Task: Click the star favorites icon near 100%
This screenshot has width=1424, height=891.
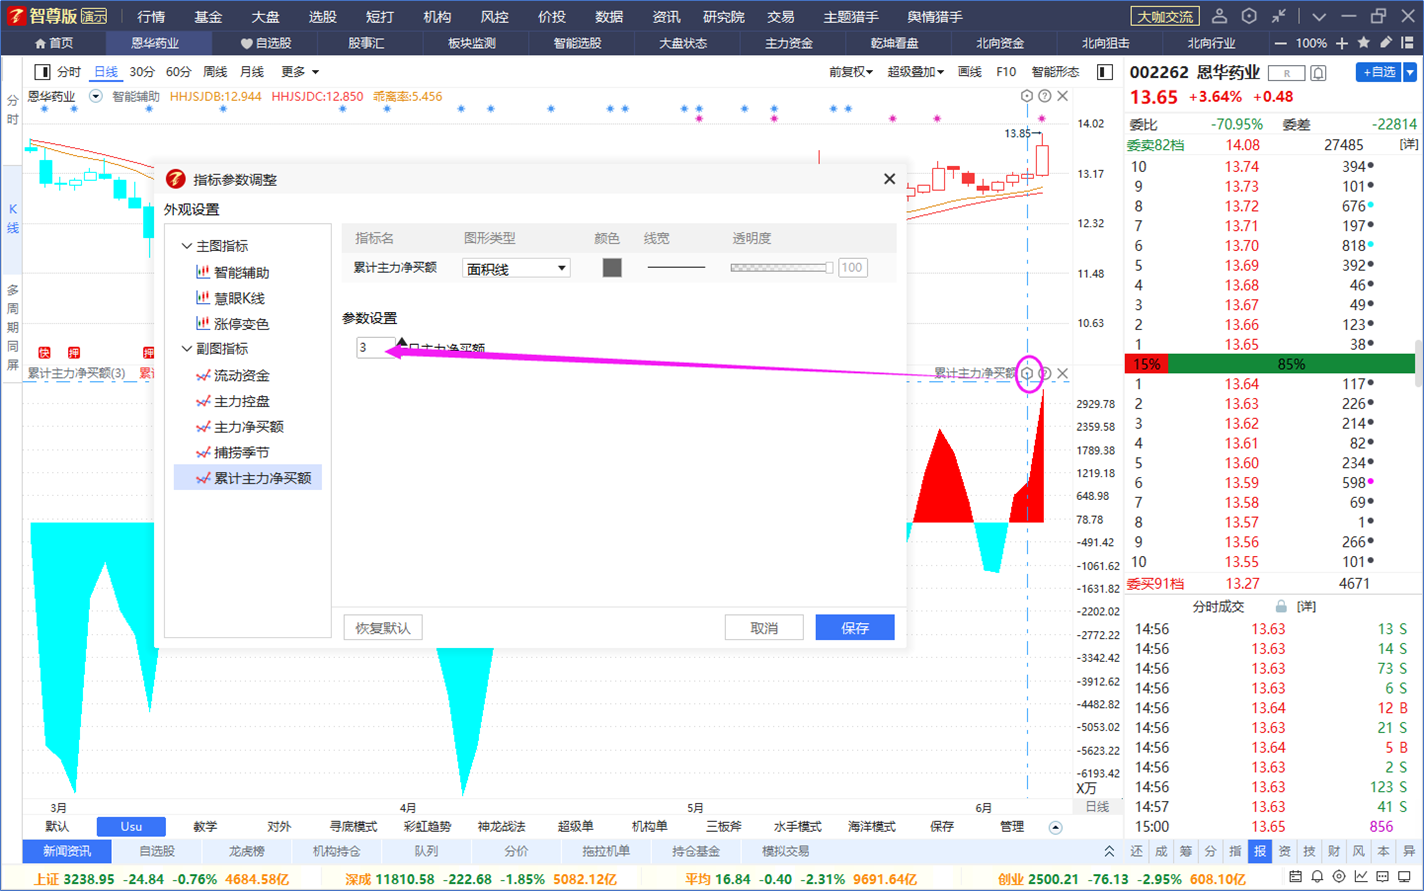Action: click(1364, 43)
